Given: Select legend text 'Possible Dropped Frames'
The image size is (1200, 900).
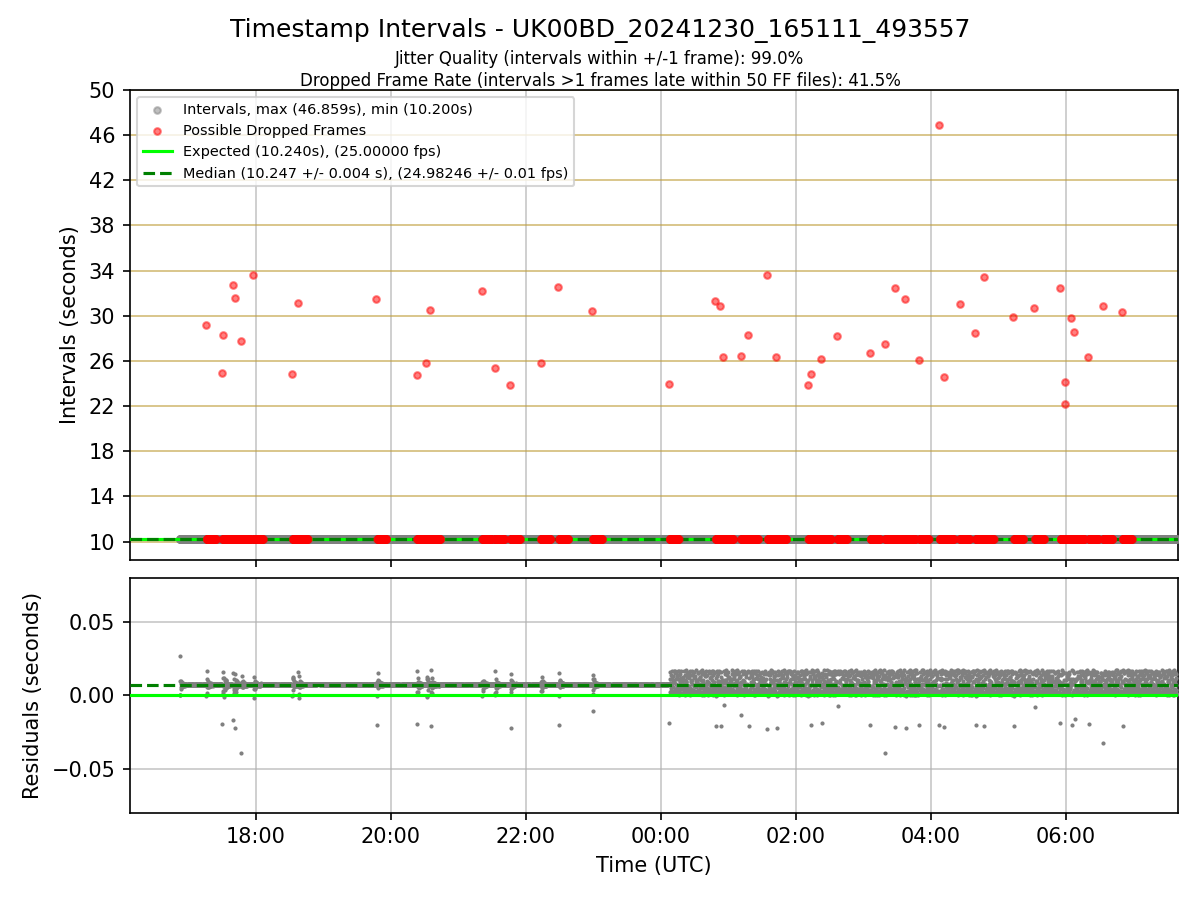Looking at the screenshot, I should 274,130.
